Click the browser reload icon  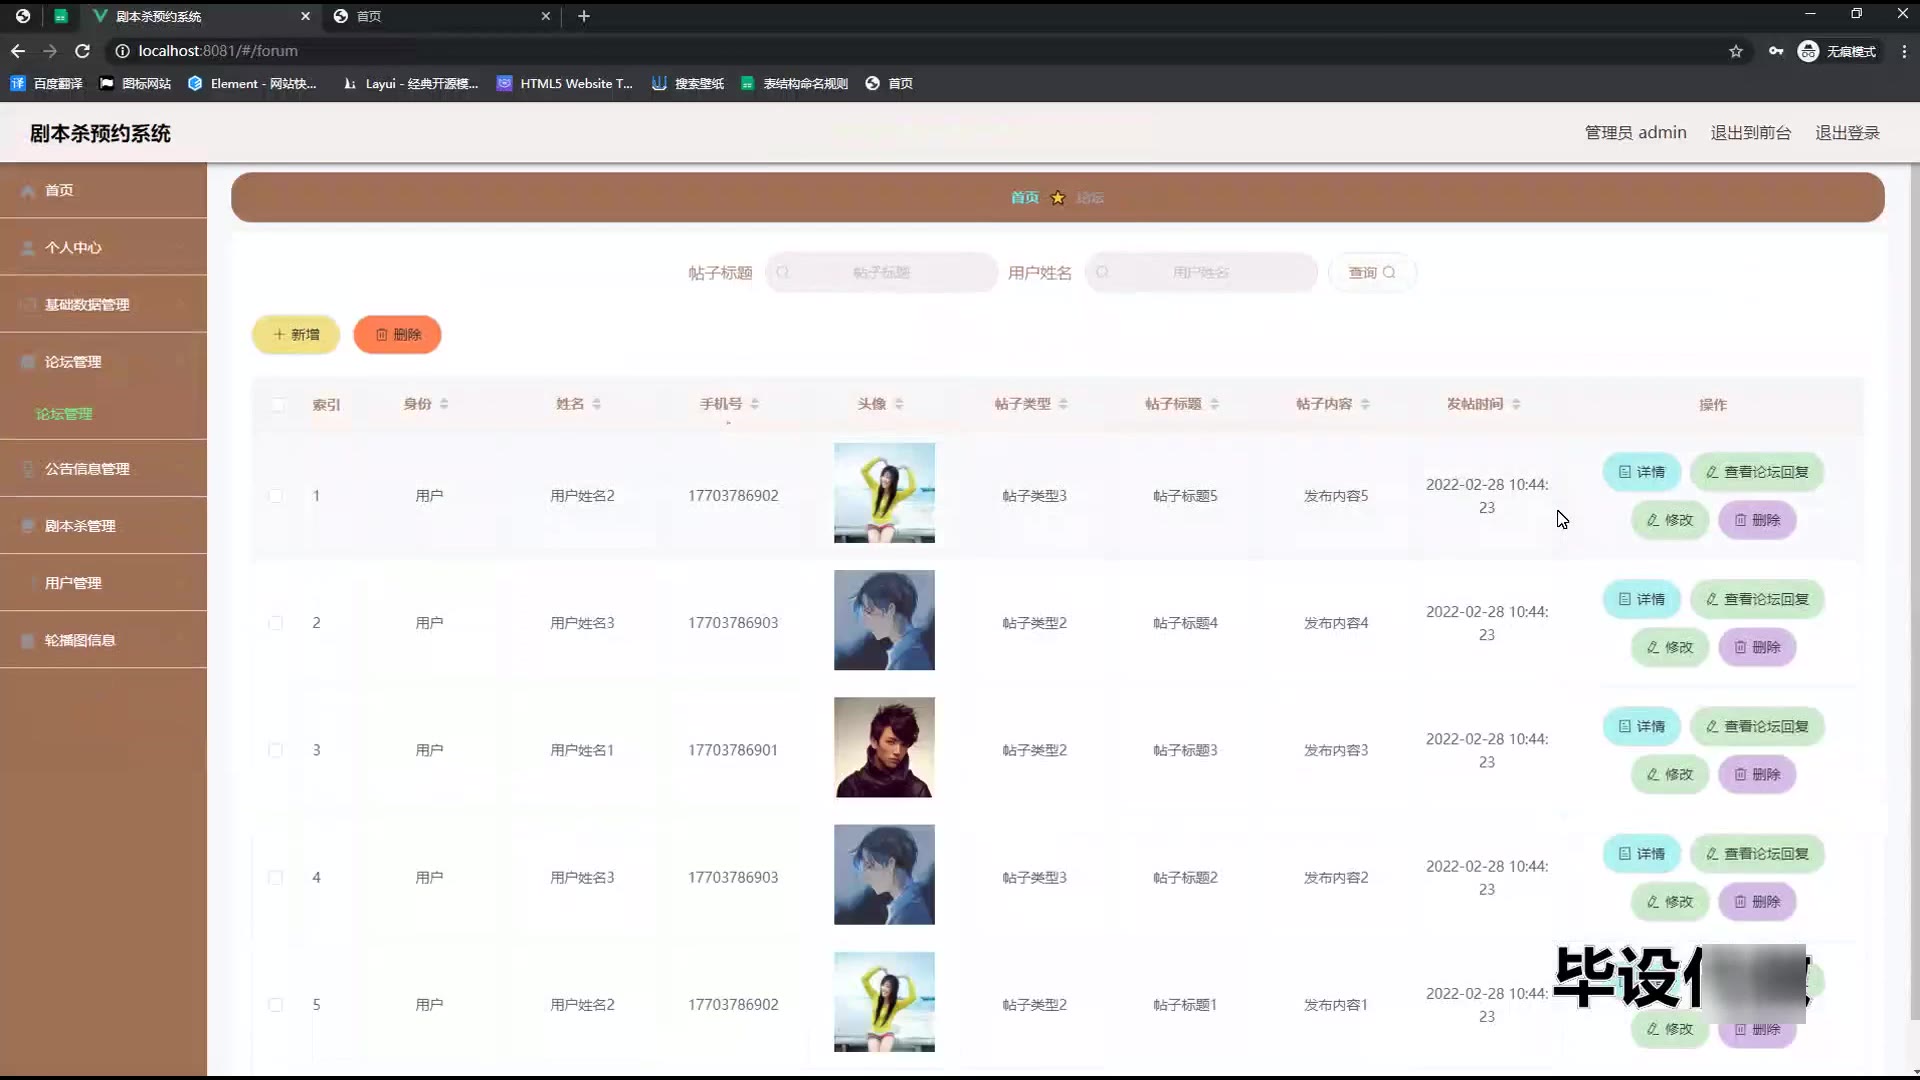[83, 51]
